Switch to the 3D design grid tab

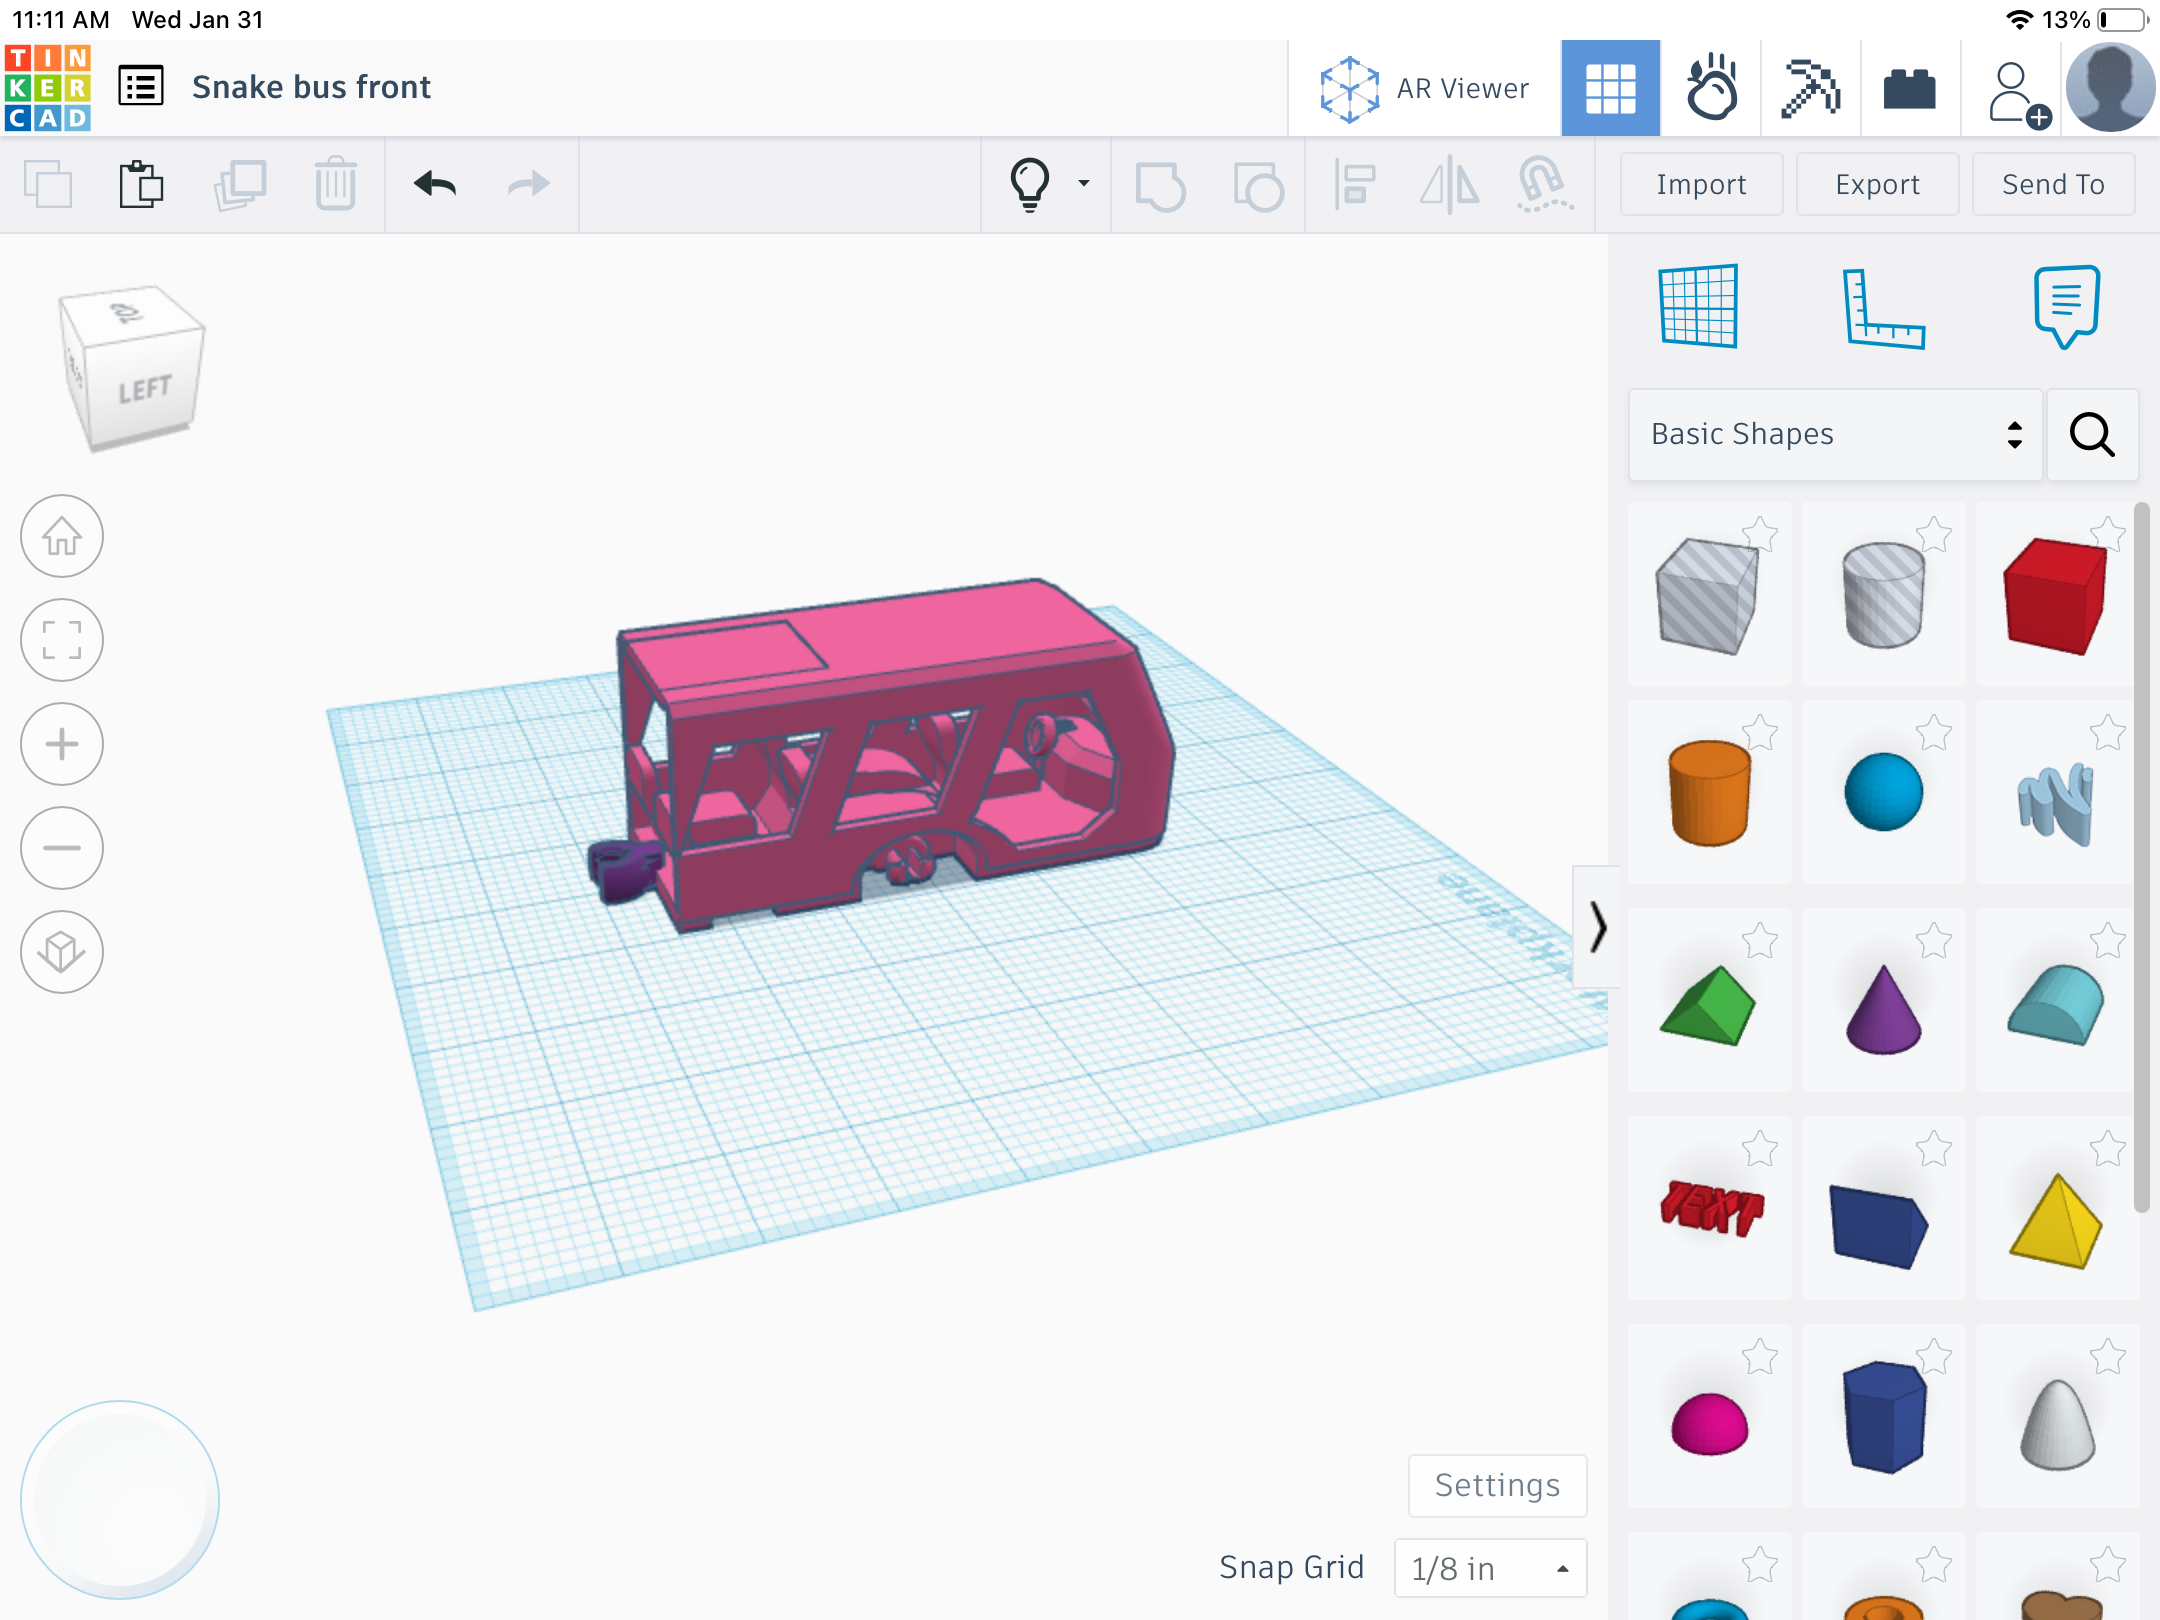[x=1610, y=88]
